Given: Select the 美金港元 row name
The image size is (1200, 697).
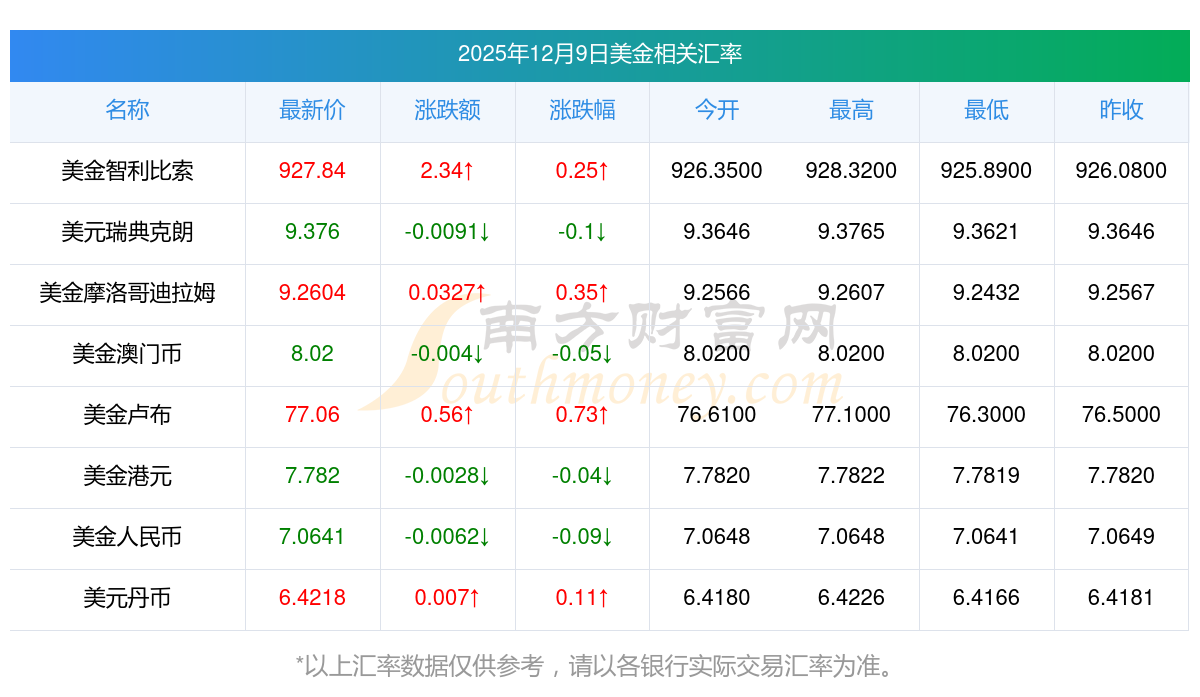Looking at the screenshot, I should coord(127,476).
